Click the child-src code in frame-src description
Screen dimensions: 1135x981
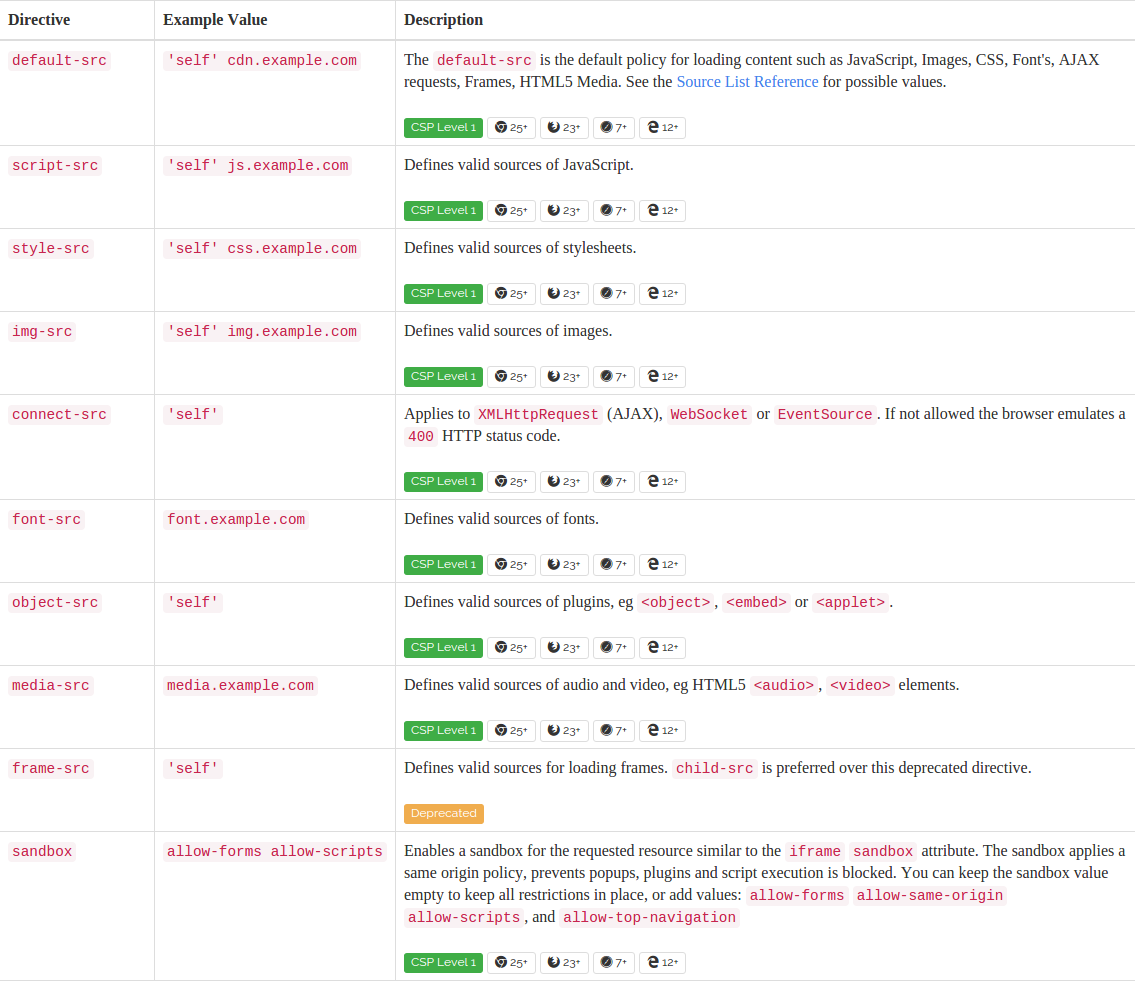[x=714, y=769]
